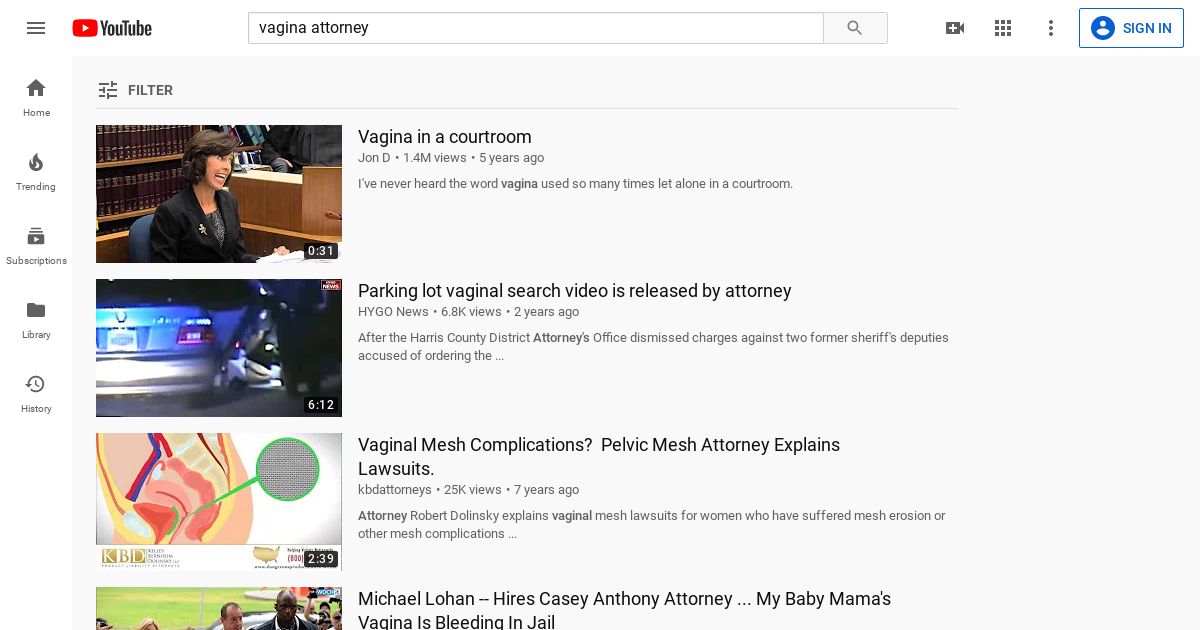Visit the HYGO News channel

[x=393, y=312]
